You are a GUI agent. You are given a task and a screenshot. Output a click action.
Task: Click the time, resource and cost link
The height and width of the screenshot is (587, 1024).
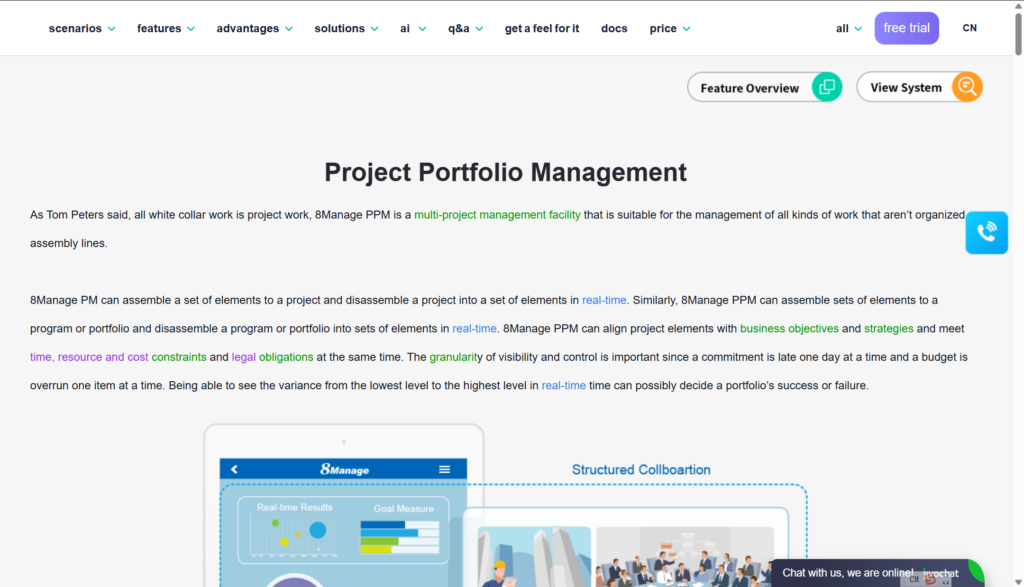coord(89,357)
